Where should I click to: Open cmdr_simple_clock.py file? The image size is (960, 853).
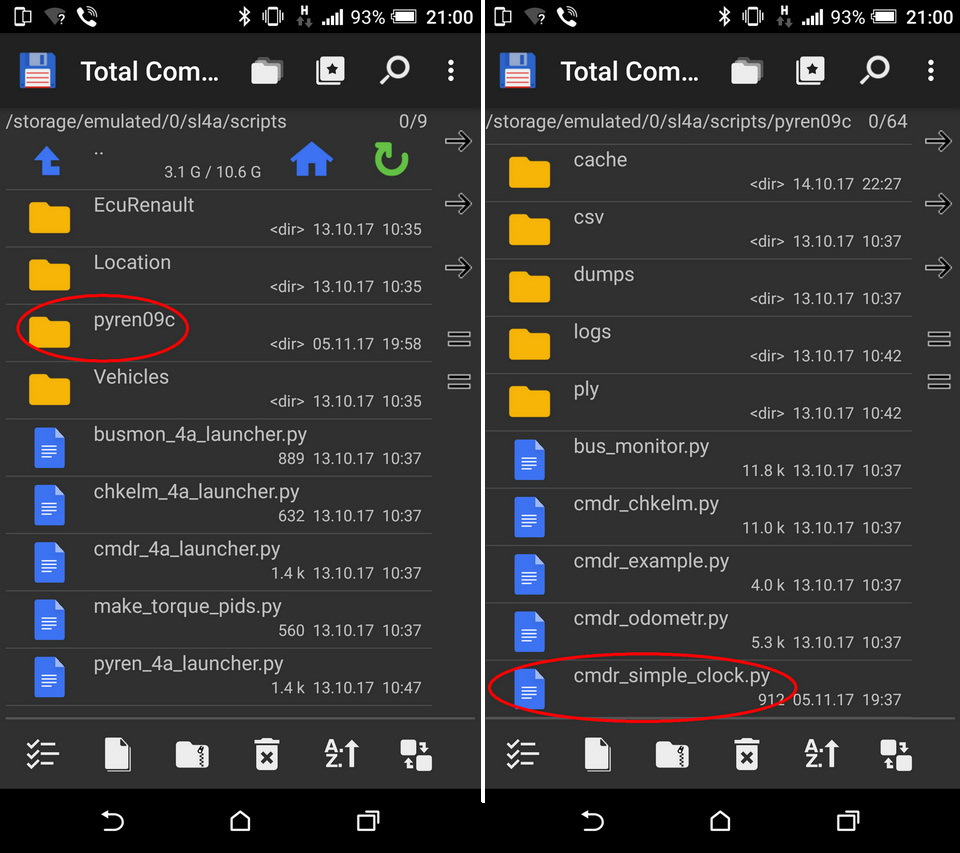click(x=699, y=689)
